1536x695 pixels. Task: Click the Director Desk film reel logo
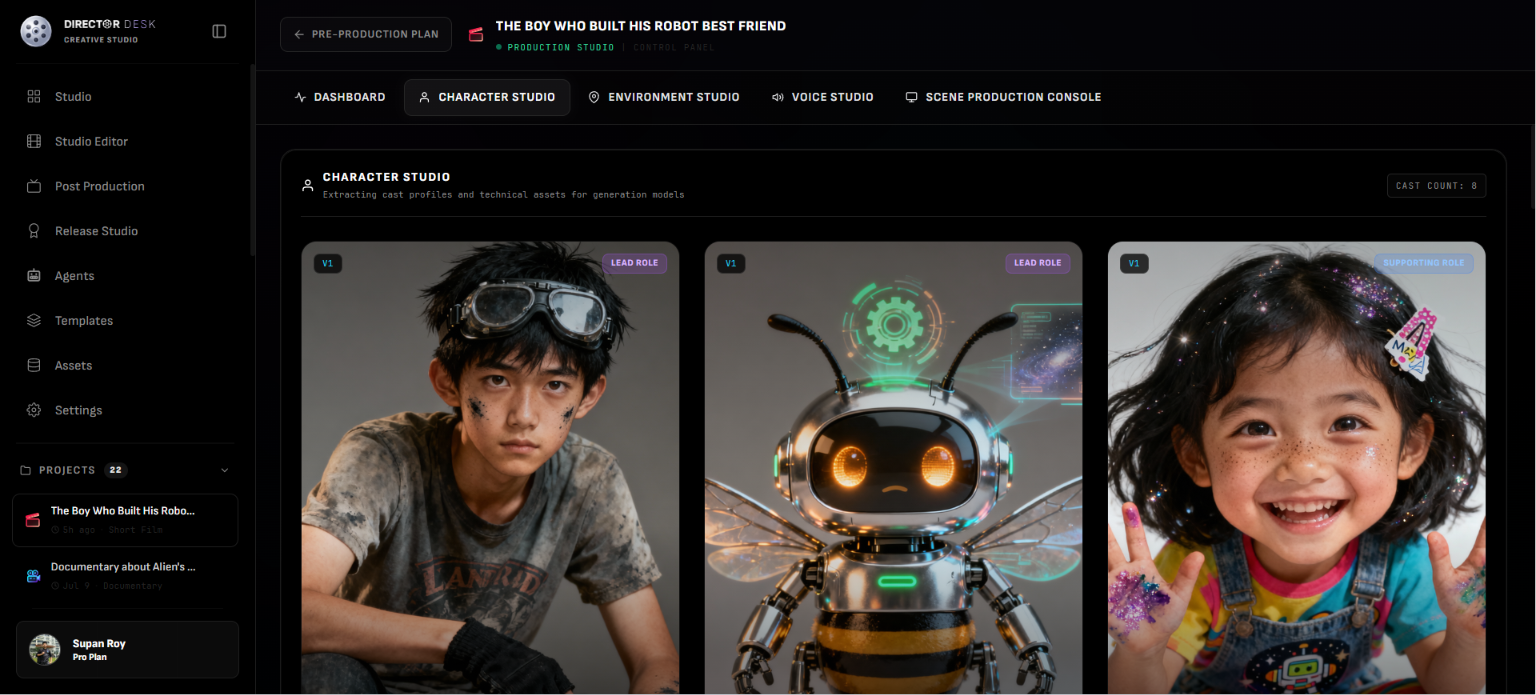[x=36, y=31]
